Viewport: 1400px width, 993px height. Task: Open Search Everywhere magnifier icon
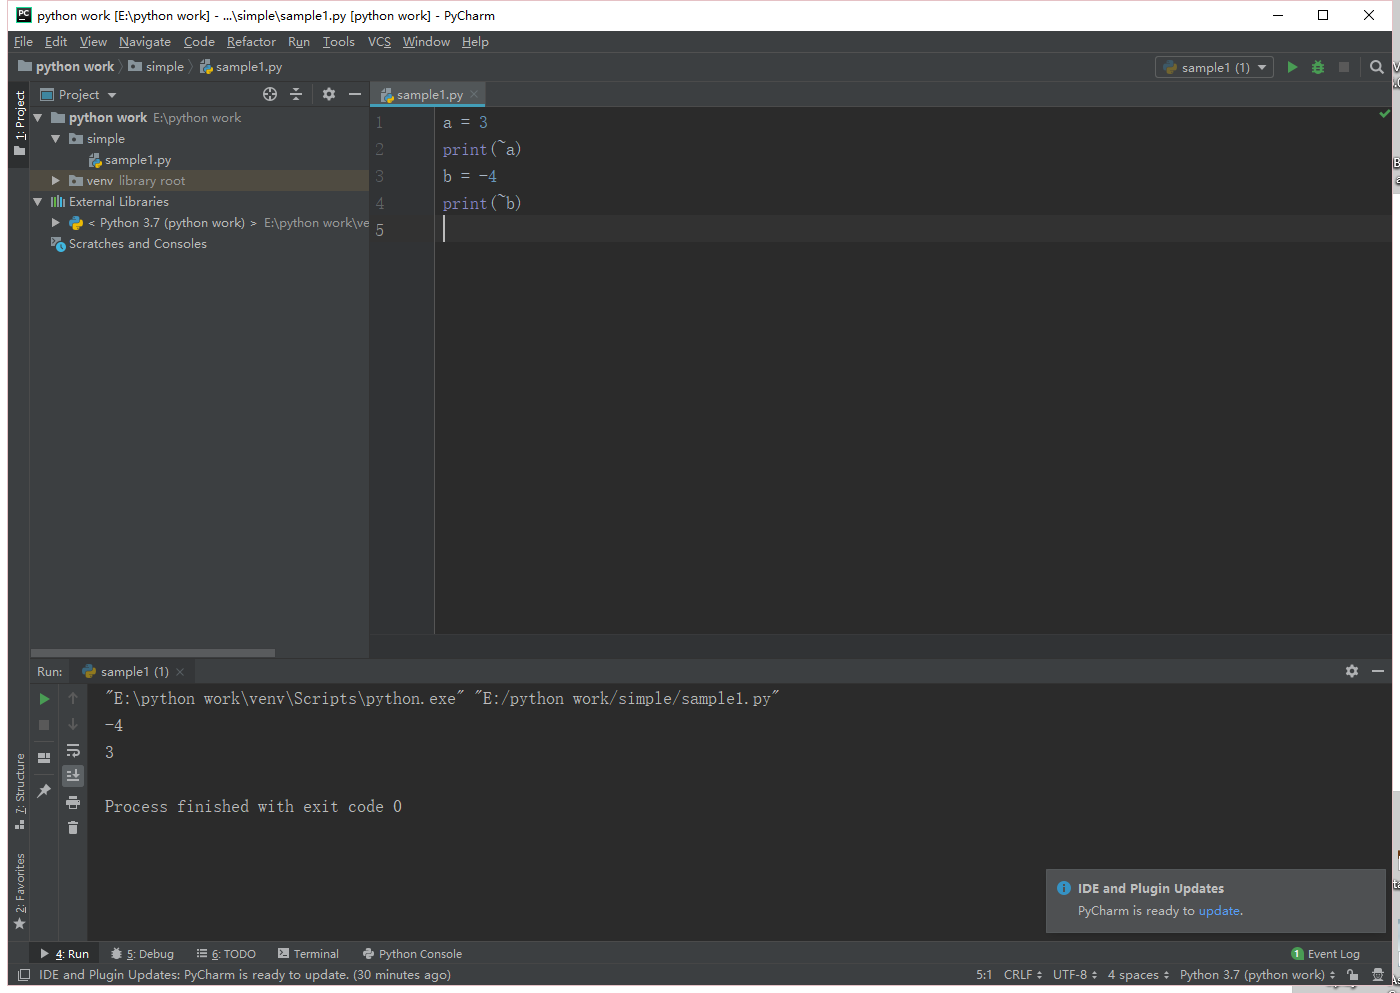pyautogui.click(x=1377, y=67)
